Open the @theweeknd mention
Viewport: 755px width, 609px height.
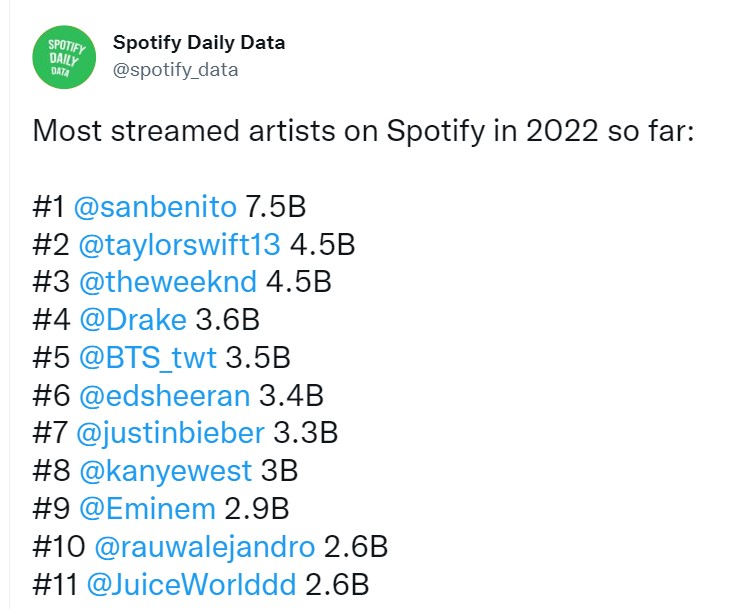click(x=168, y=282)
